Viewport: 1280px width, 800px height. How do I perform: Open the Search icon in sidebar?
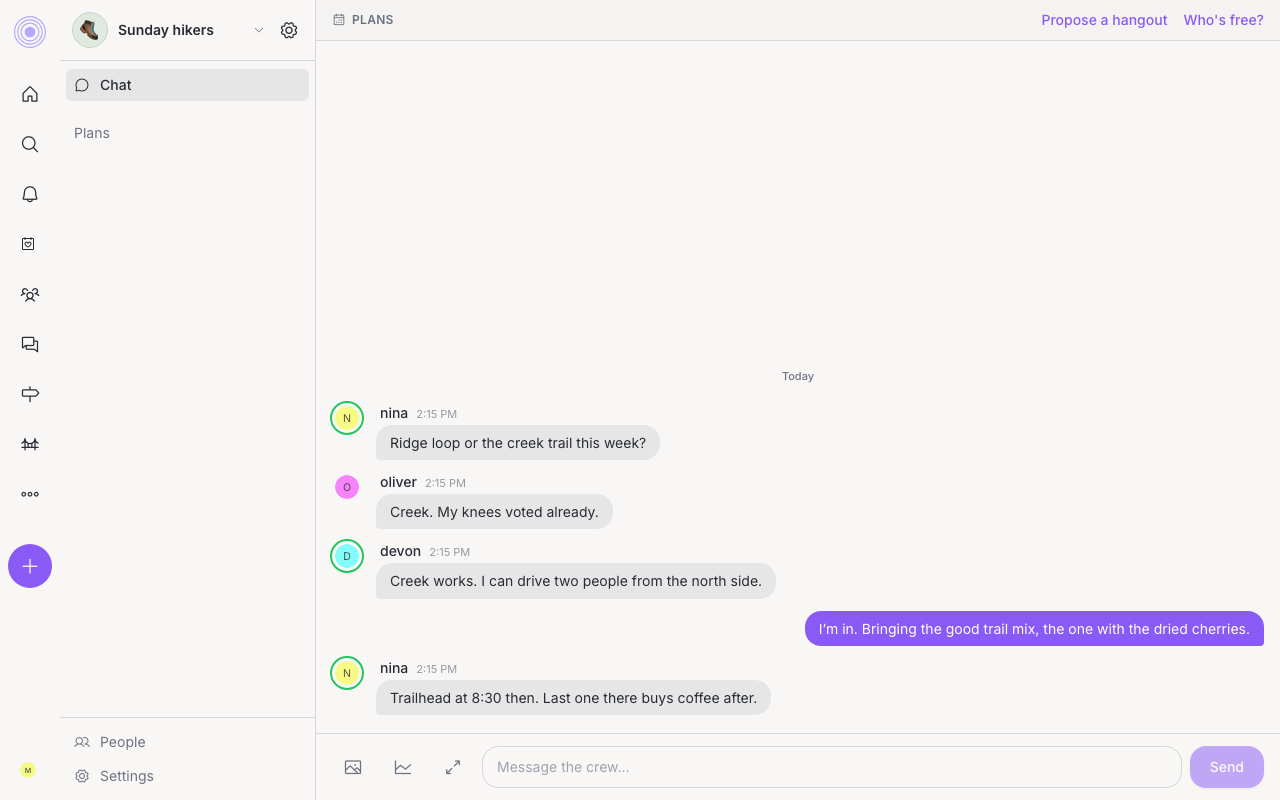click(30, 144)
